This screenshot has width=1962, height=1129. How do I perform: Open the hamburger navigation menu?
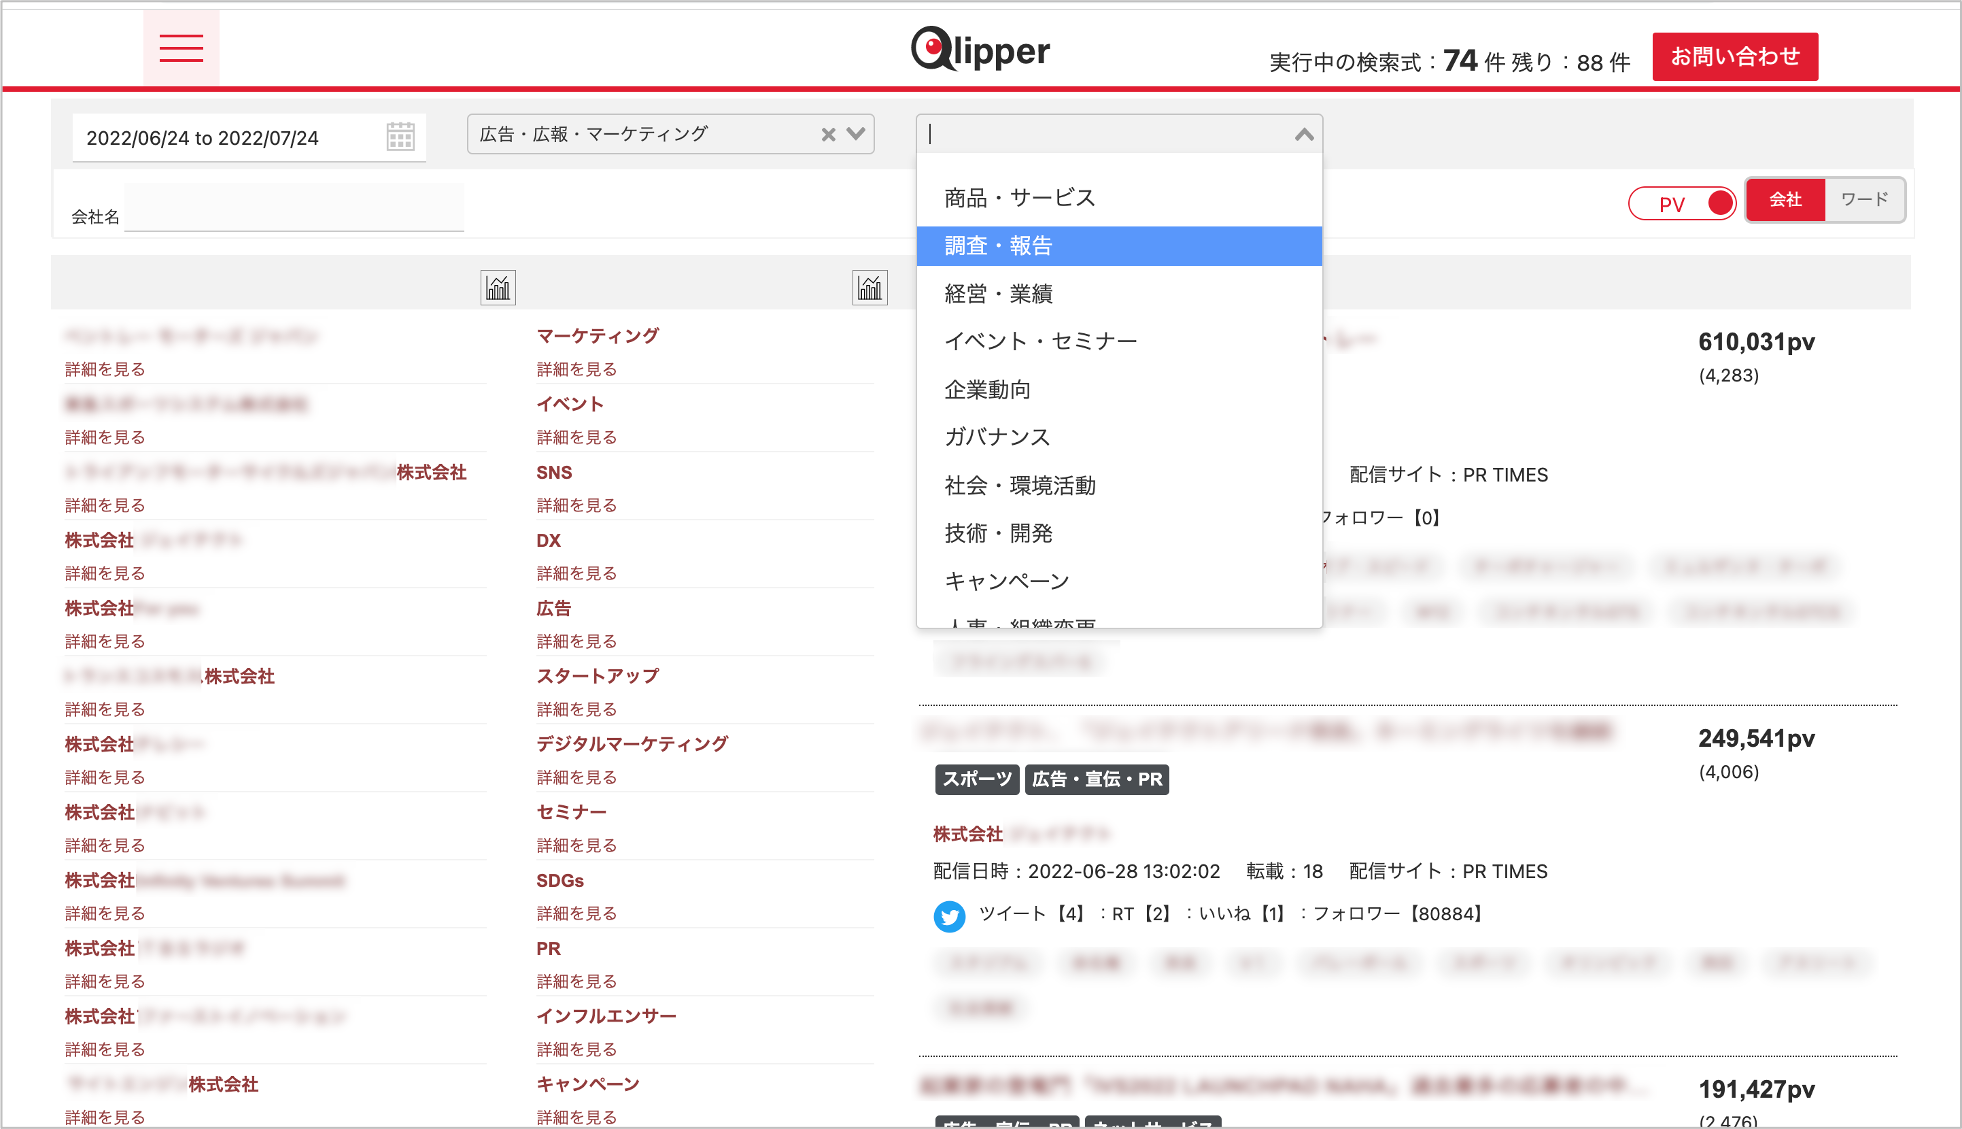[181, 47]
